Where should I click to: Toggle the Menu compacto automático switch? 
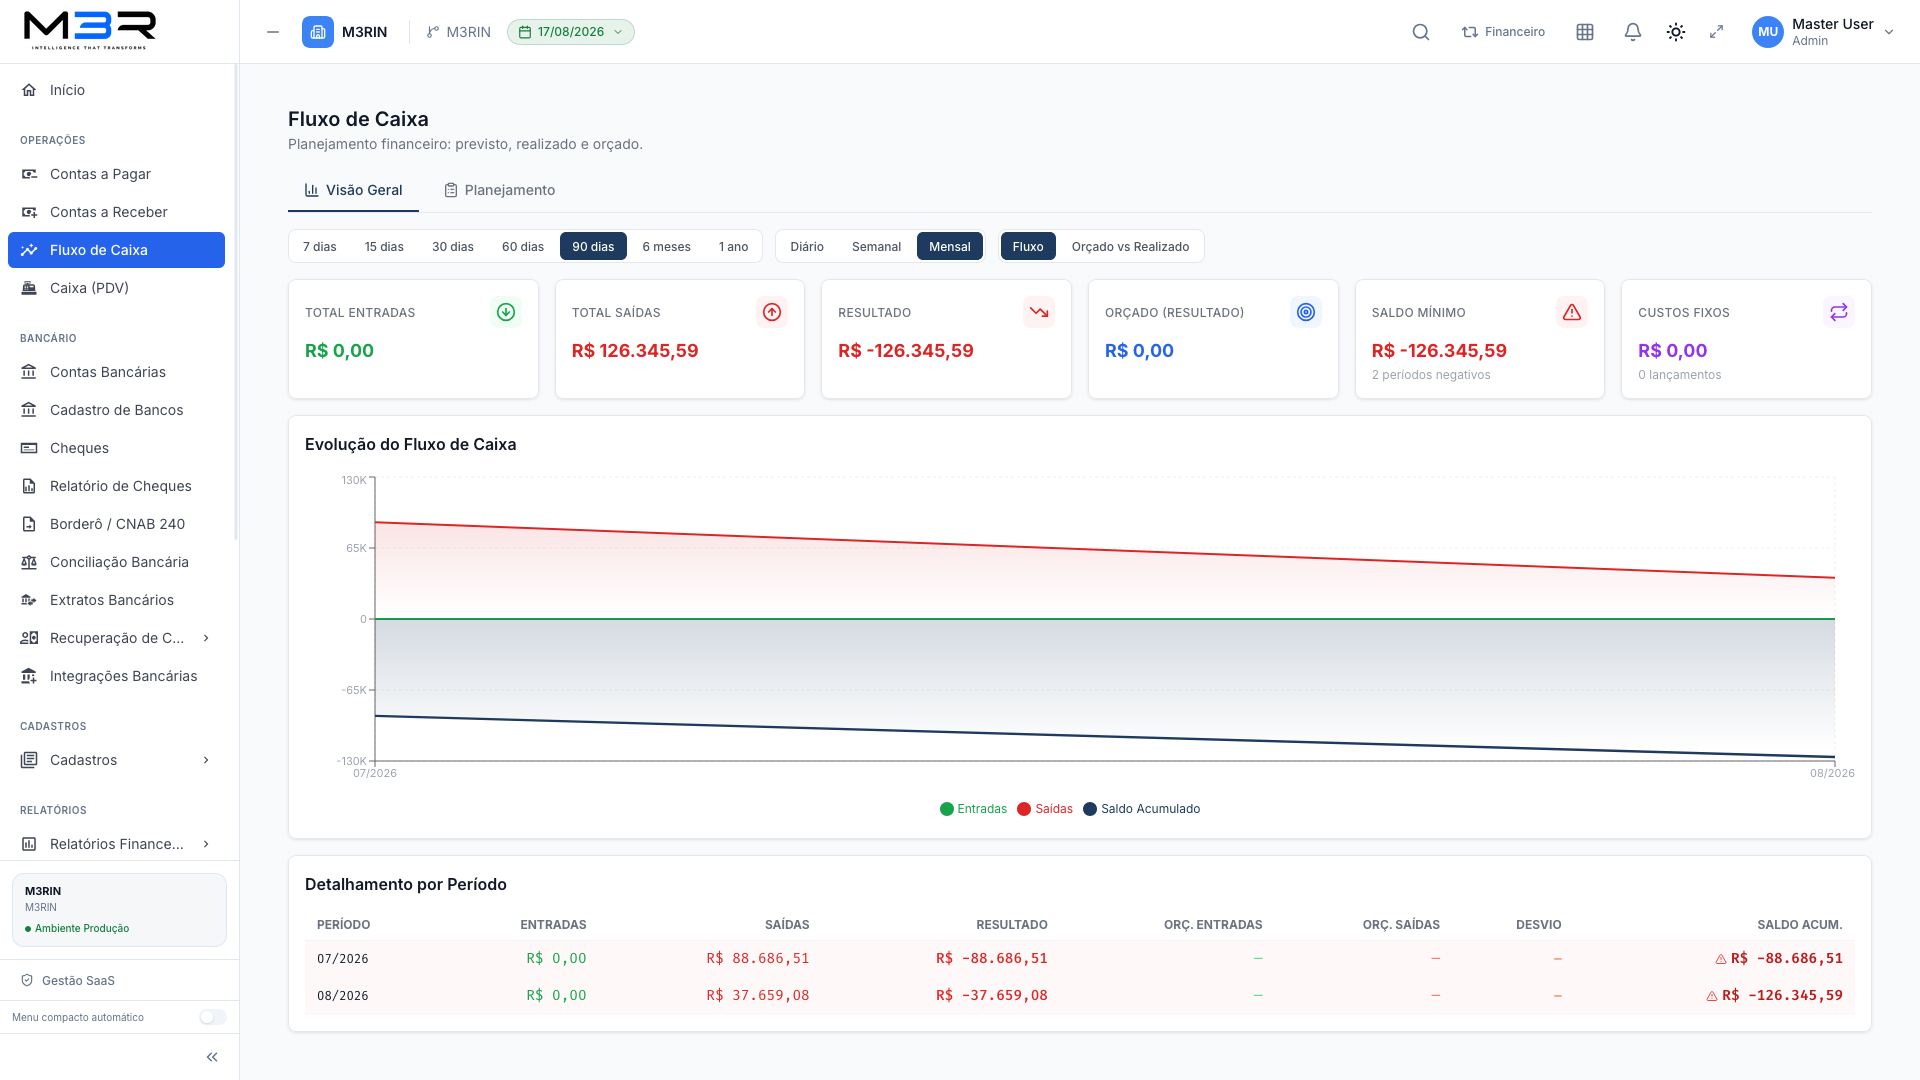pyautogui.click(x=212, y=1017)
